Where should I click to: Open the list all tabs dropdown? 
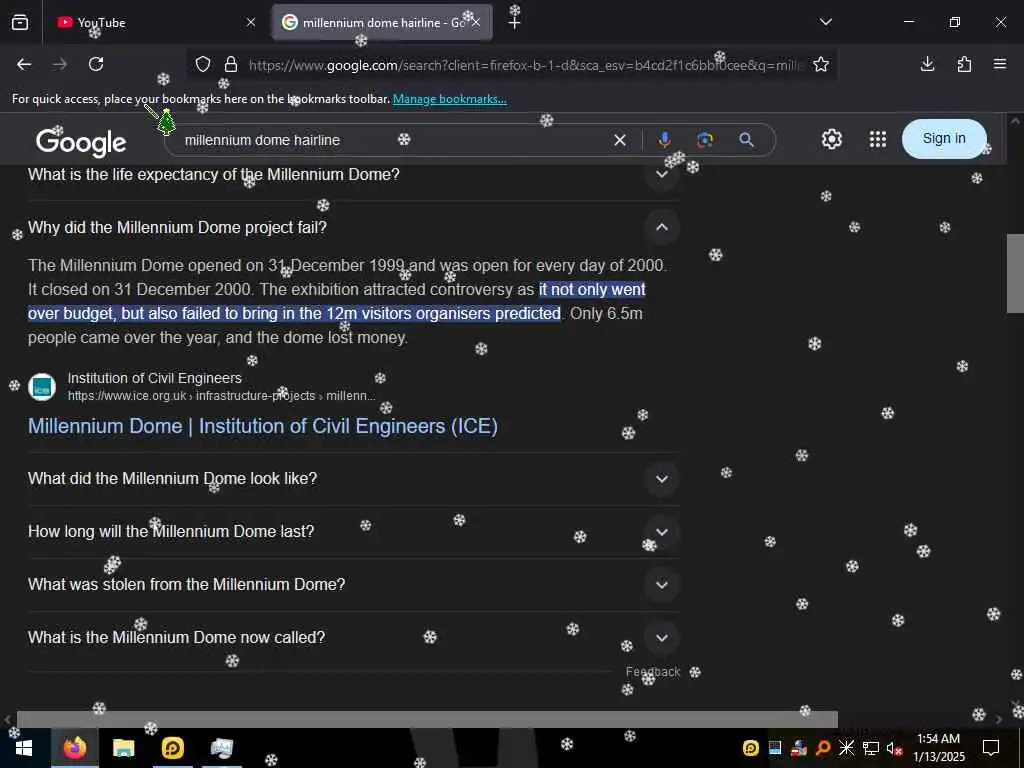[826, 22]
